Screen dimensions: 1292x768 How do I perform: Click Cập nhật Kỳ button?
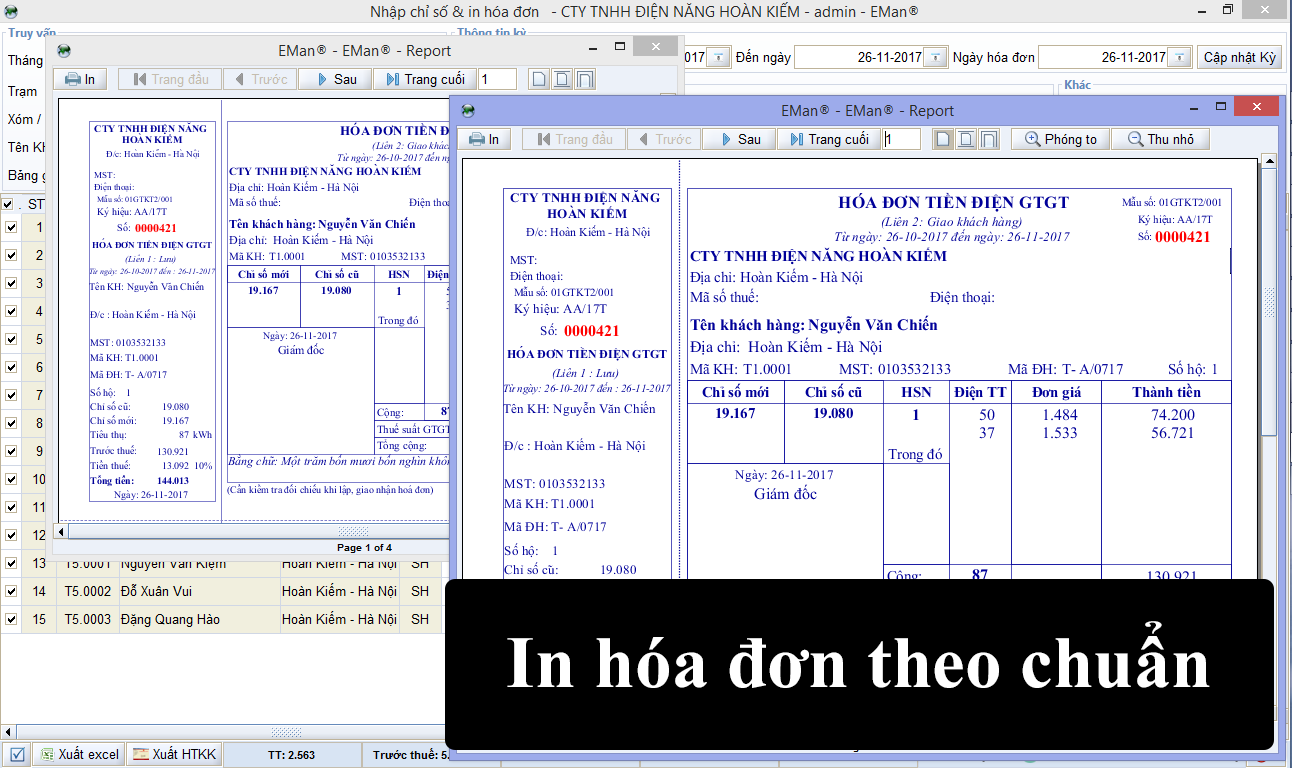point(1240,57)
